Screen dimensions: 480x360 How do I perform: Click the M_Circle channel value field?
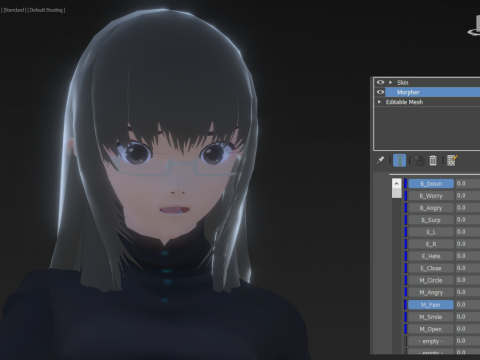pyautogui.click(x=468, y=280)
